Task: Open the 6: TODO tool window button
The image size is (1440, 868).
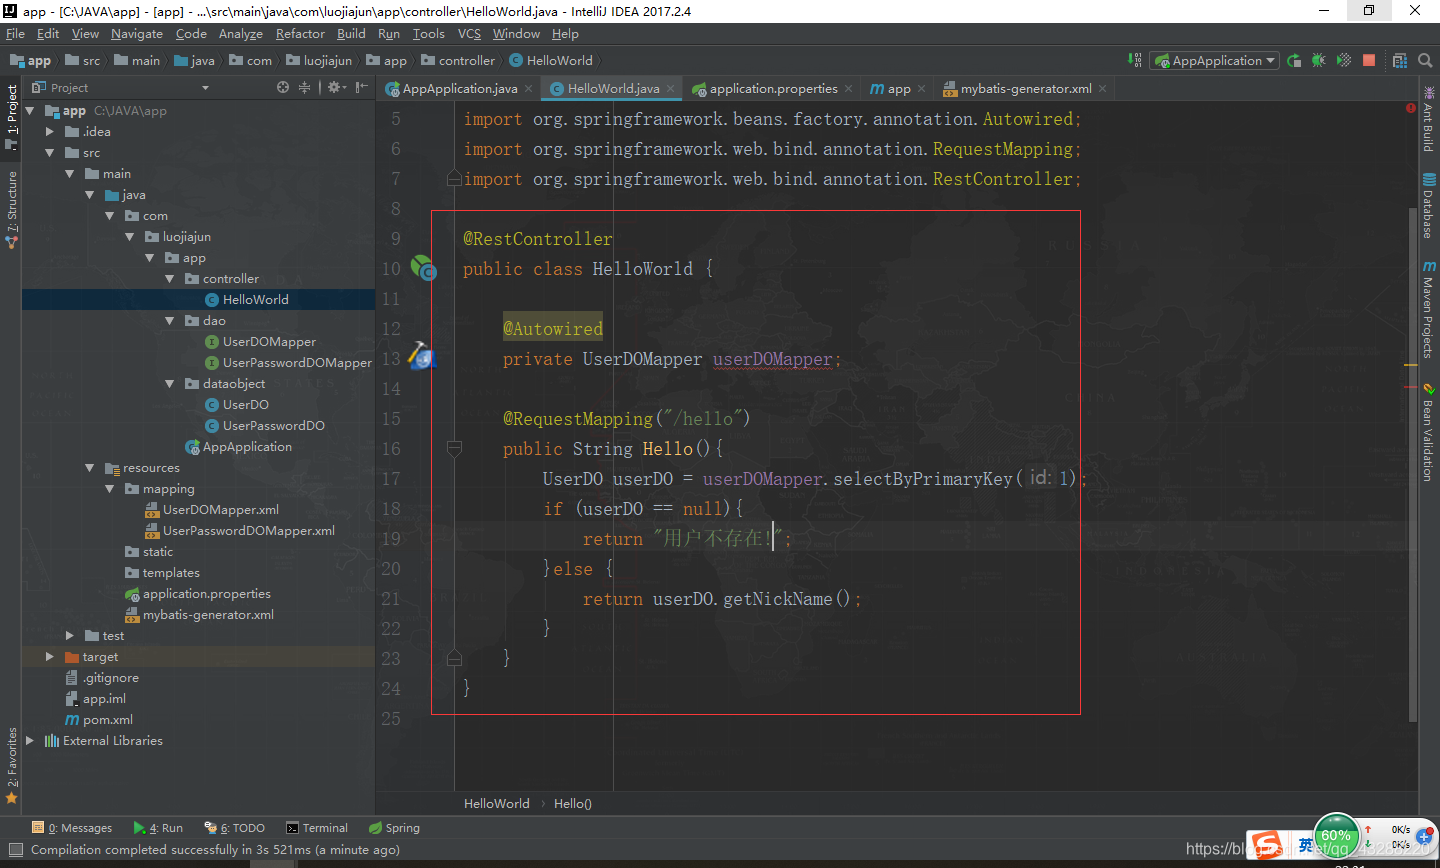Action: tap(235, 828)
